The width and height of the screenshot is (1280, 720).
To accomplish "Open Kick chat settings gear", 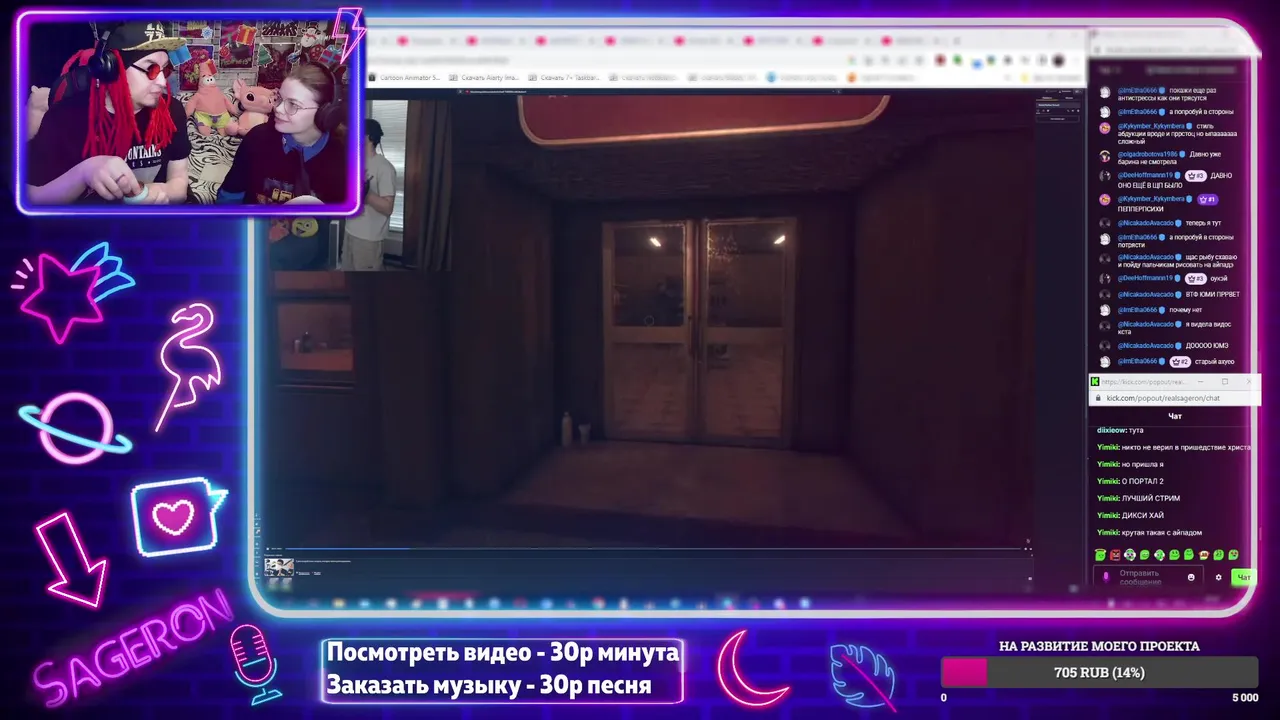I will (1218, 577).
